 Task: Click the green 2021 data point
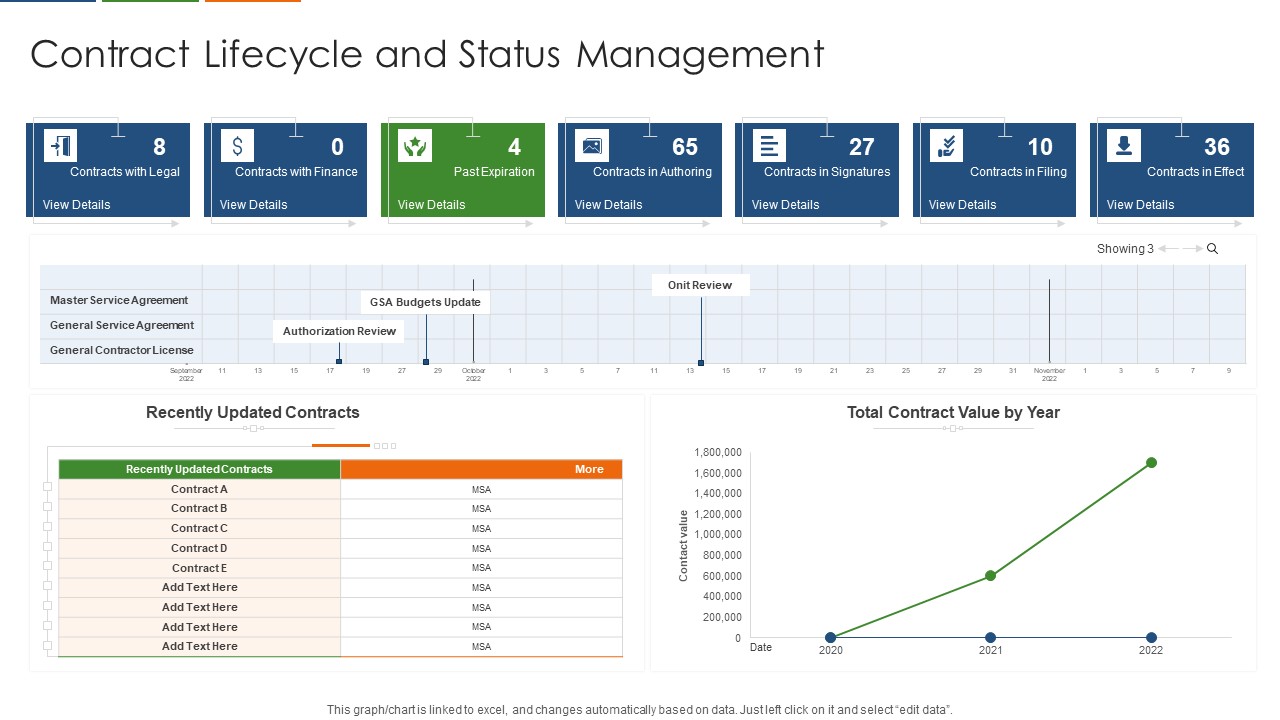(x=990, y=576)
